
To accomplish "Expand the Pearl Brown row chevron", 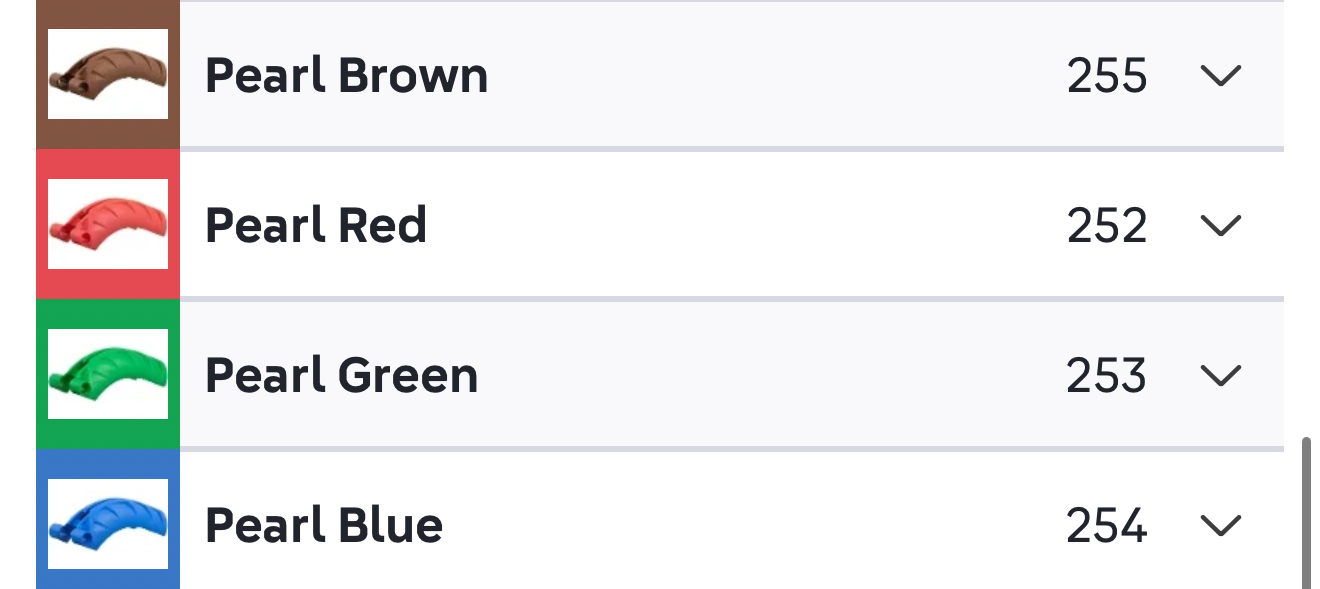I will point(1220,76).
